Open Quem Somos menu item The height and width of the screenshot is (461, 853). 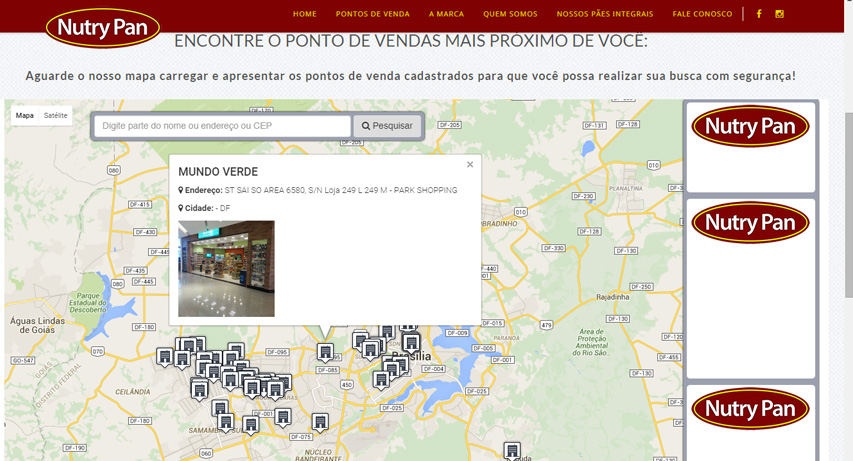(510, 14)
